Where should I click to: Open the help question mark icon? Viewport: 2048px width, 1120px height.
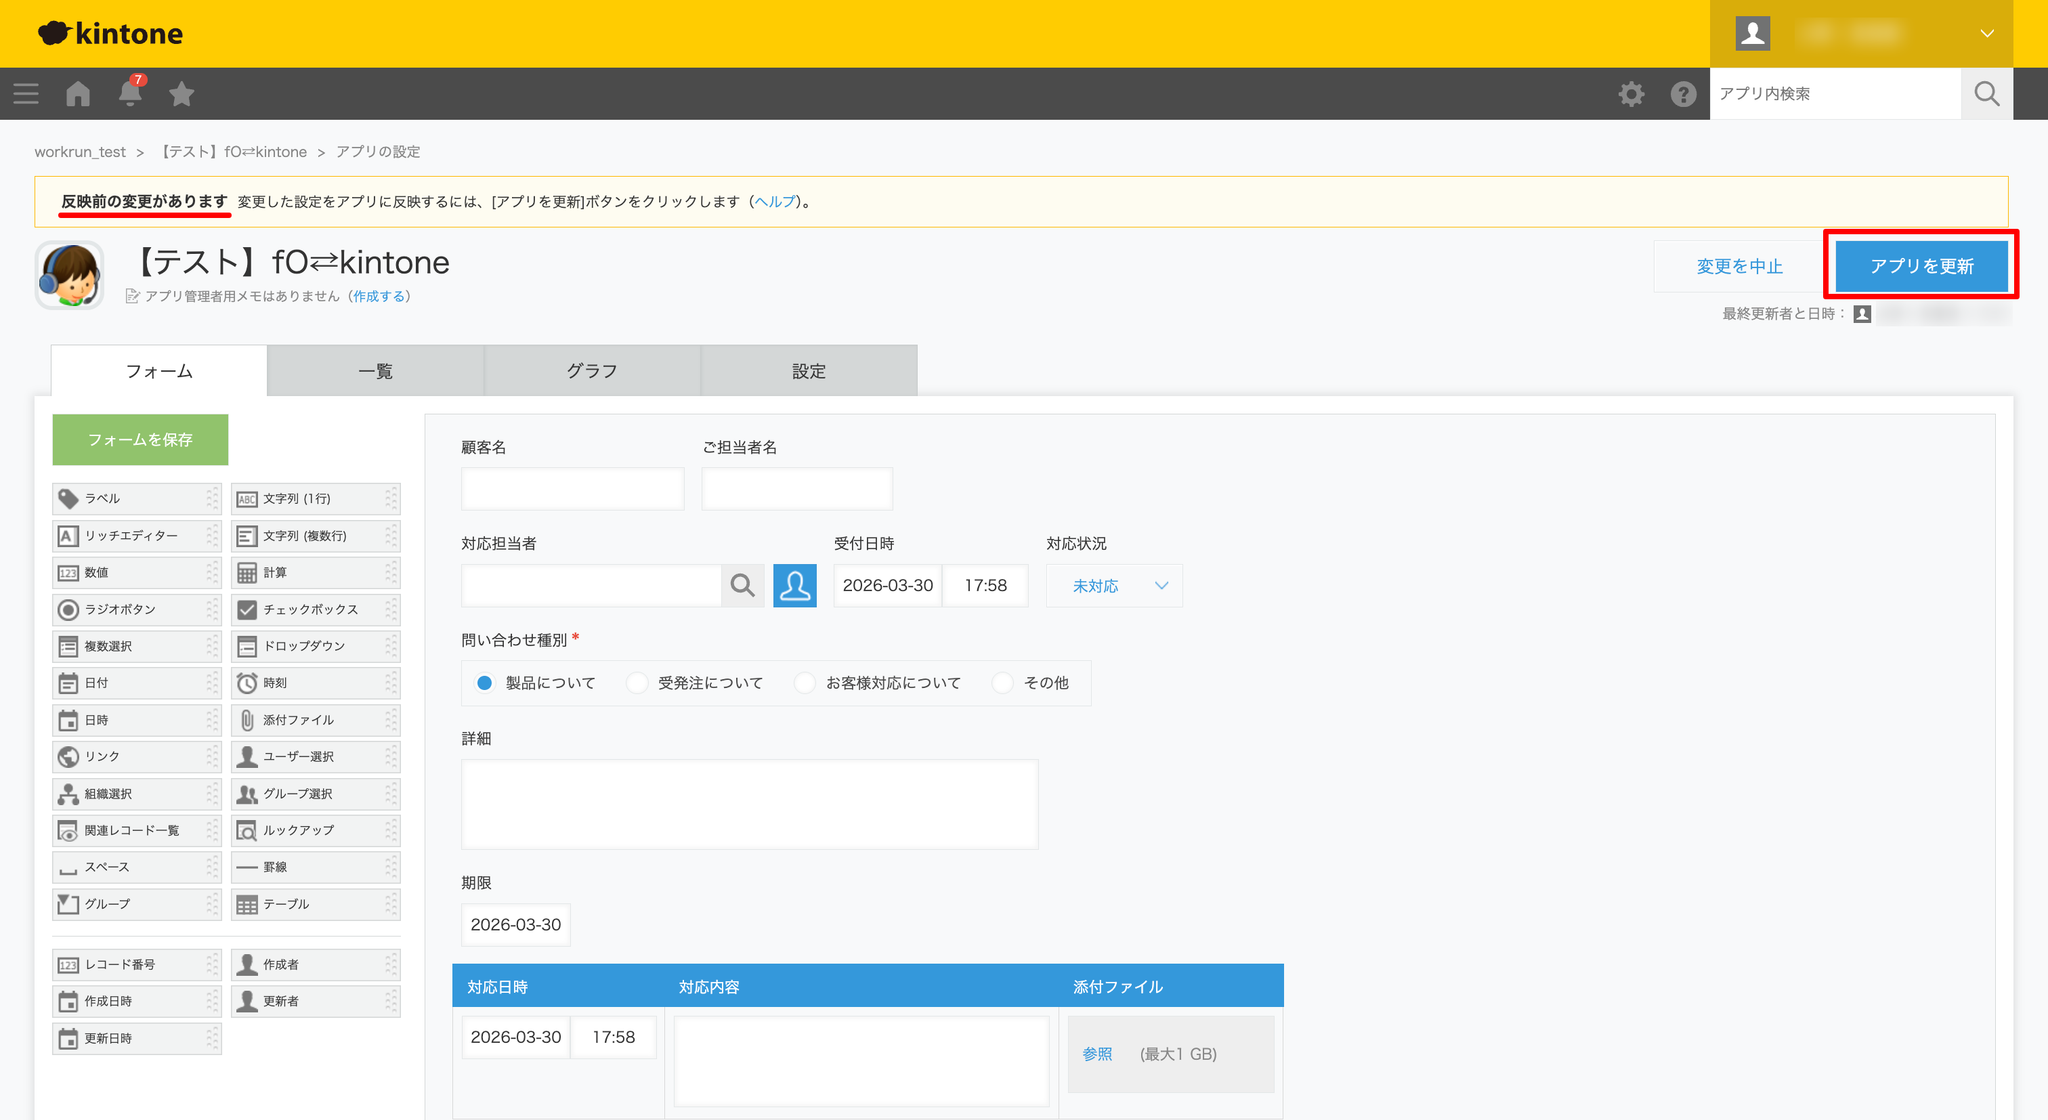coord(1683,94)
